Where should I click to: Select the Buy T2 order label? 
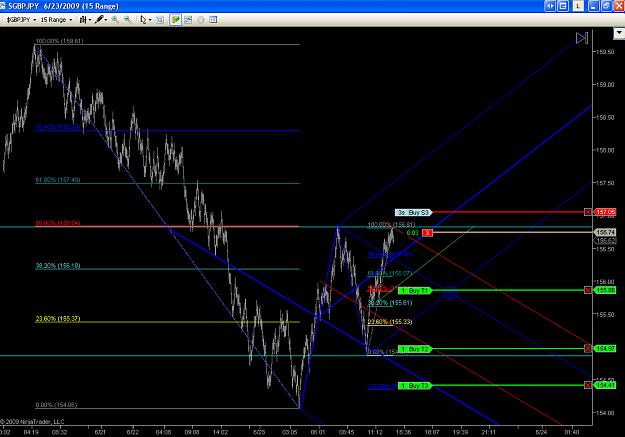pos(415,349)
